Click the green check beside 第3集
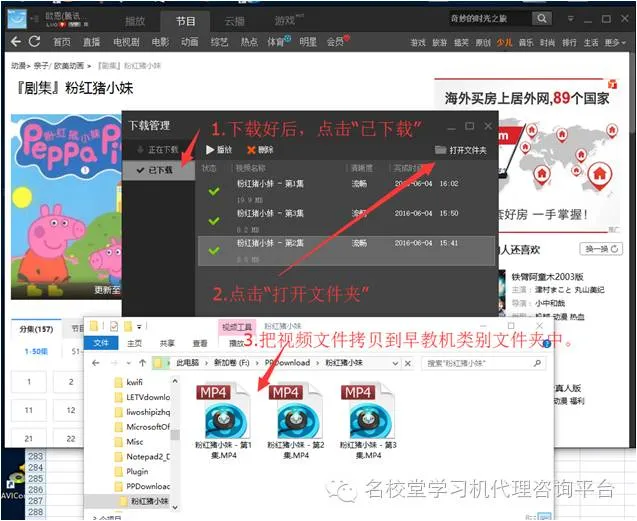Image resolution: width=637 pixels, height=521 pixels. click(x=214, y=221)
